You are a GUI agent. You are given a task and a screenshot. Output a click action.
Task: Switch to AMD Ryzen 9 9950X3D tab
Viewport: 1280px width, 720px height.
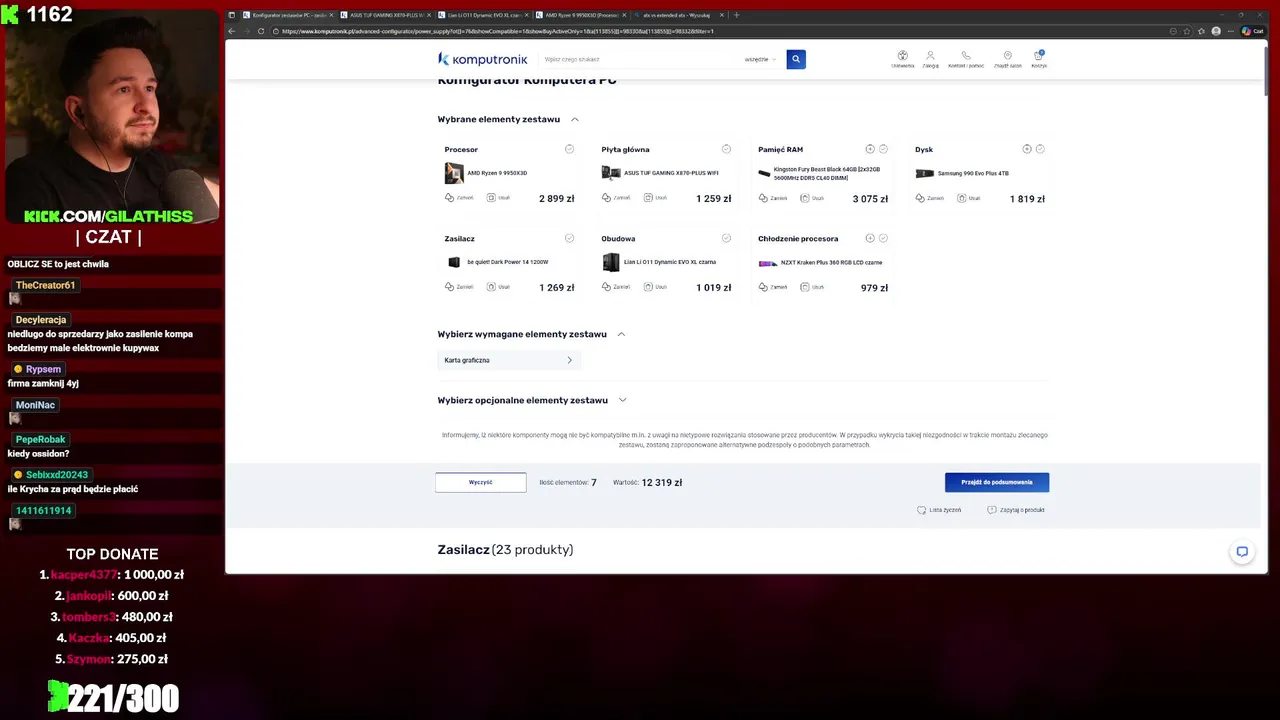click(x=580, y=15)
